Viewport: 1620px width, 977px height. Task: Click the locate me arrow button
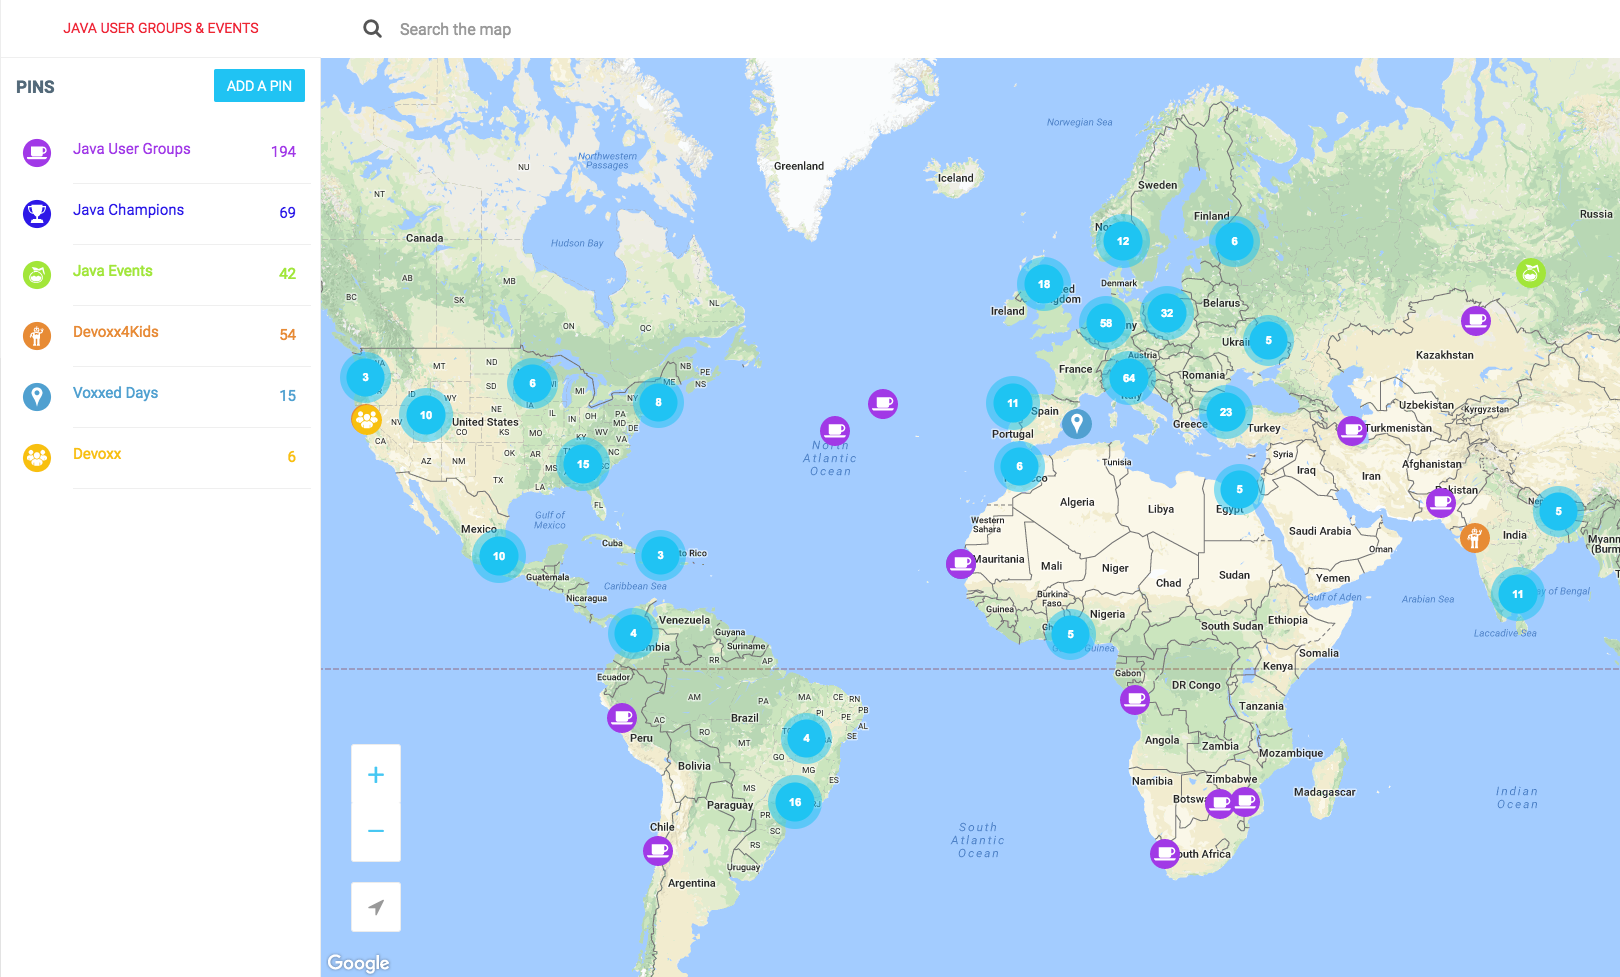[376, 907]
